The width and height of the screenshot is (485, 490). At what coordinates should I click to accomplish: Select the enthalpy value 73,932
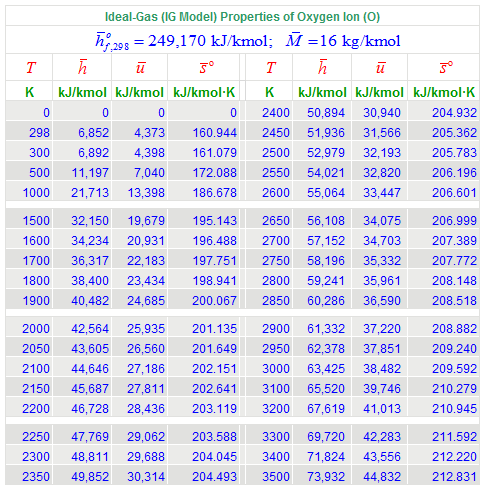coord(326,477)
